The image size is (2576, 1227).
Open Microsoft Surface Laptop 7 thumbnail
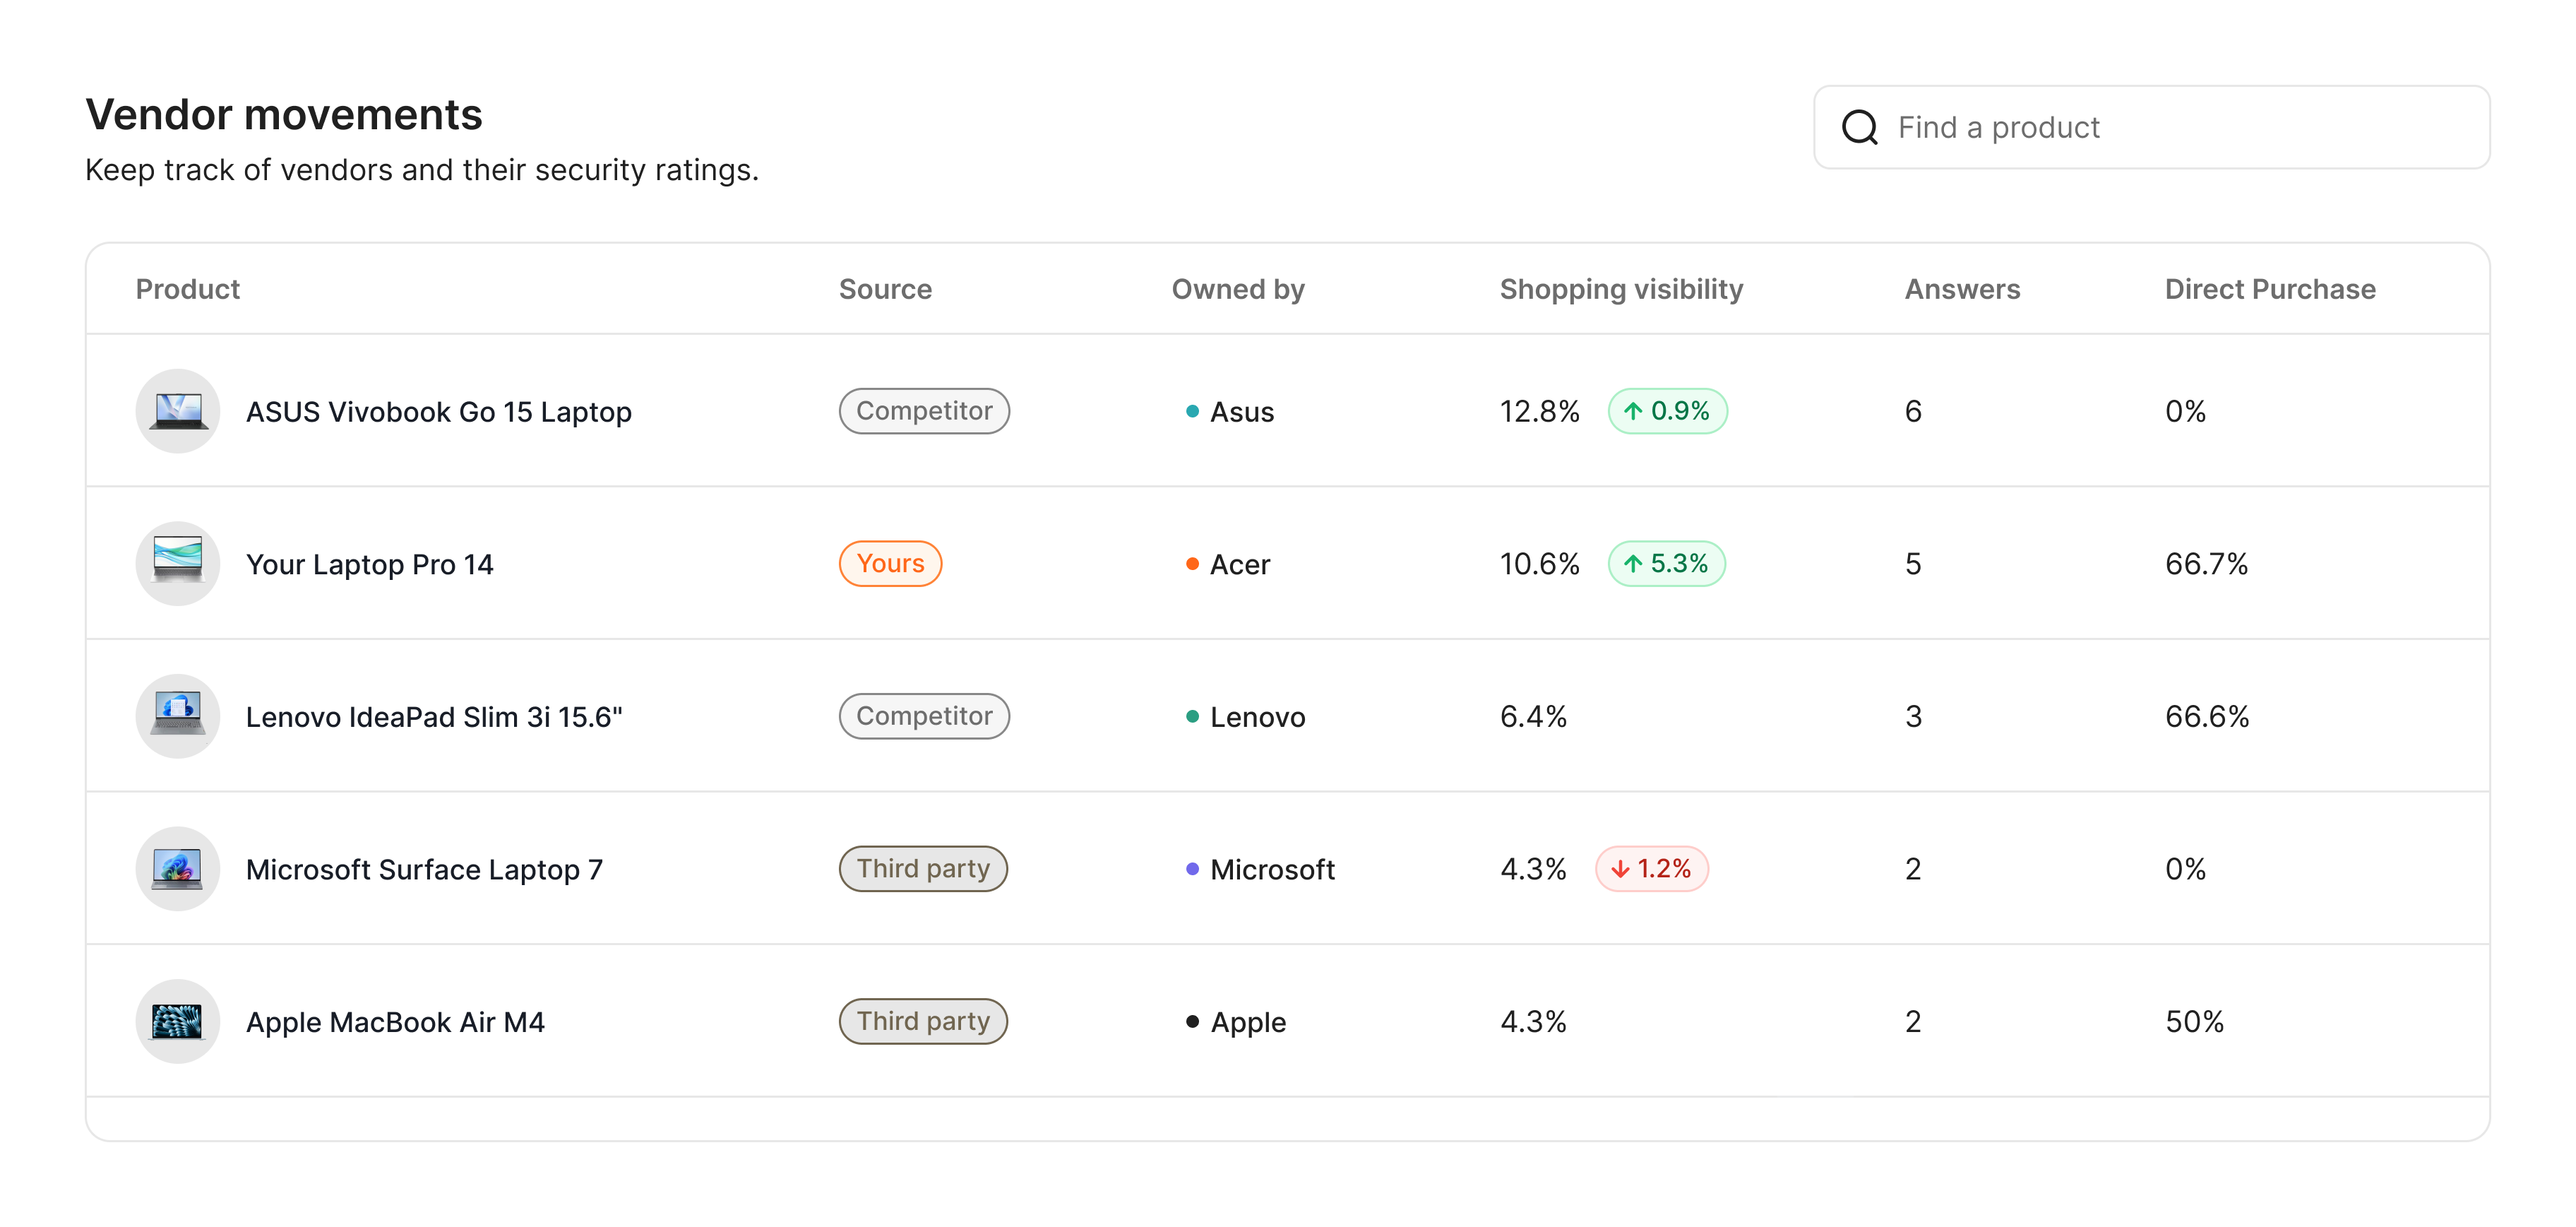click(x=178, y=869)
